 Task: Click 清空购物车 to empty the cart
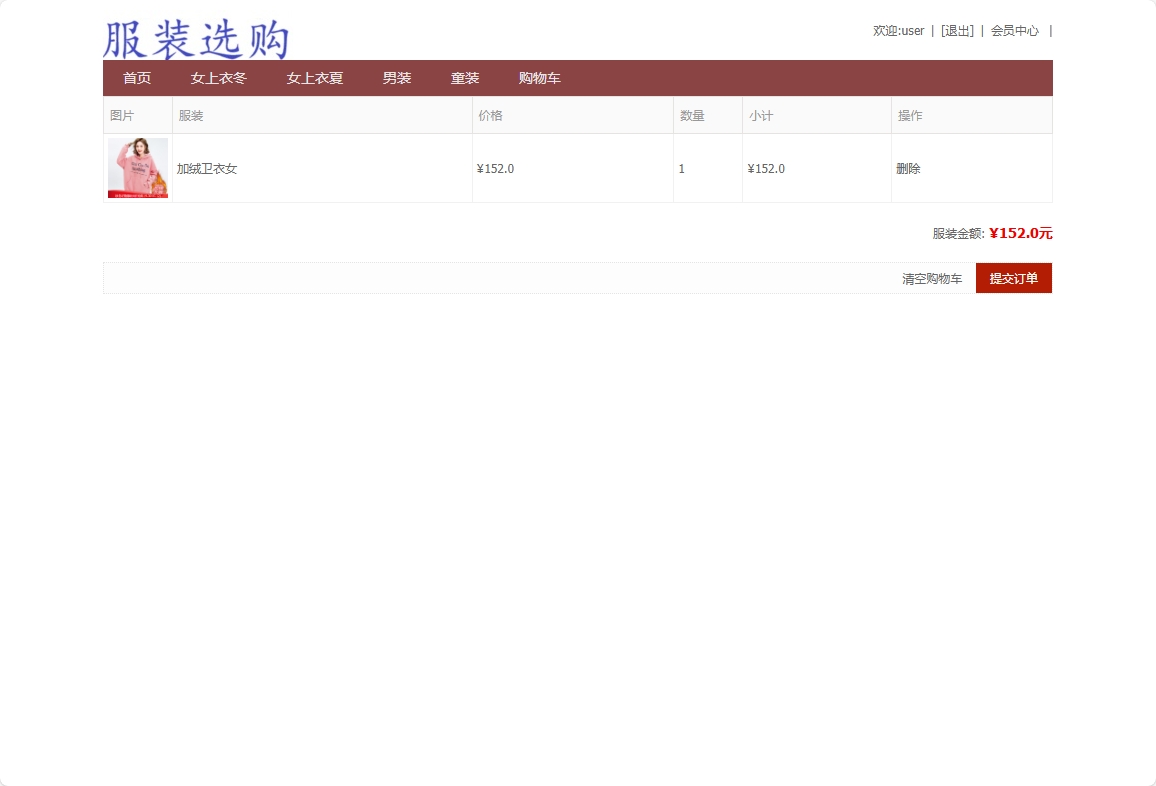tap(932, 278)
